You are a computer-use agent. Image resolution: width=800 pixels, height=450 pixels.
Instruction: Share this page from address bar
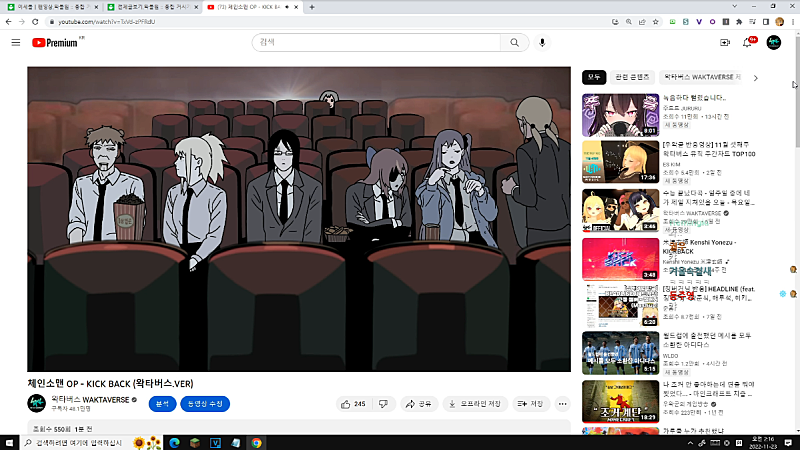coord(642,22)
